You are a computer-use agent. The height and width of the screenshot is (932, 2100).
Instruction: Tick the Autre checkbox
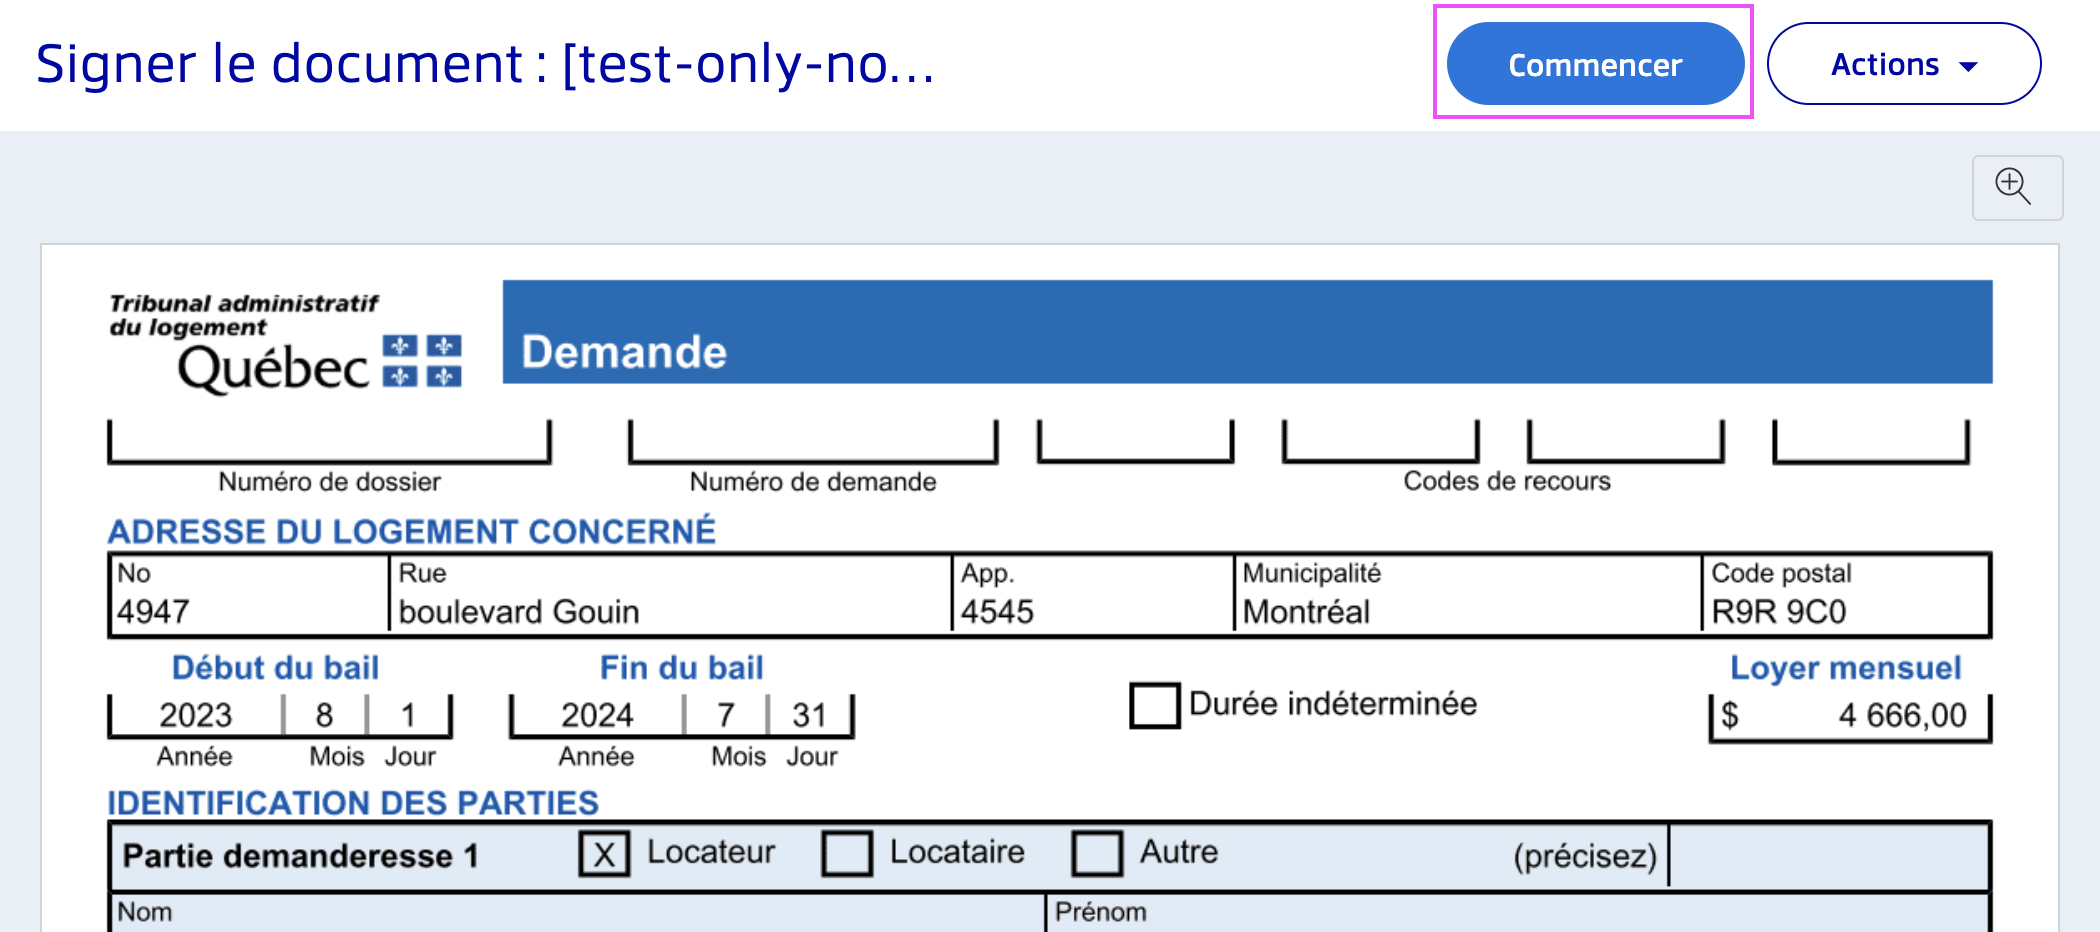click(1097, 854)
